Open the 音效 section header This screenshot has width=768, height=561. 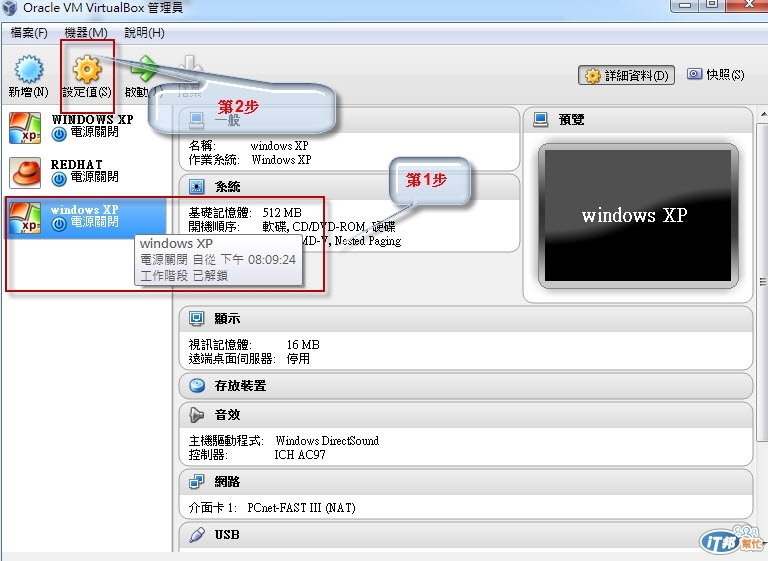click(465, 415)
